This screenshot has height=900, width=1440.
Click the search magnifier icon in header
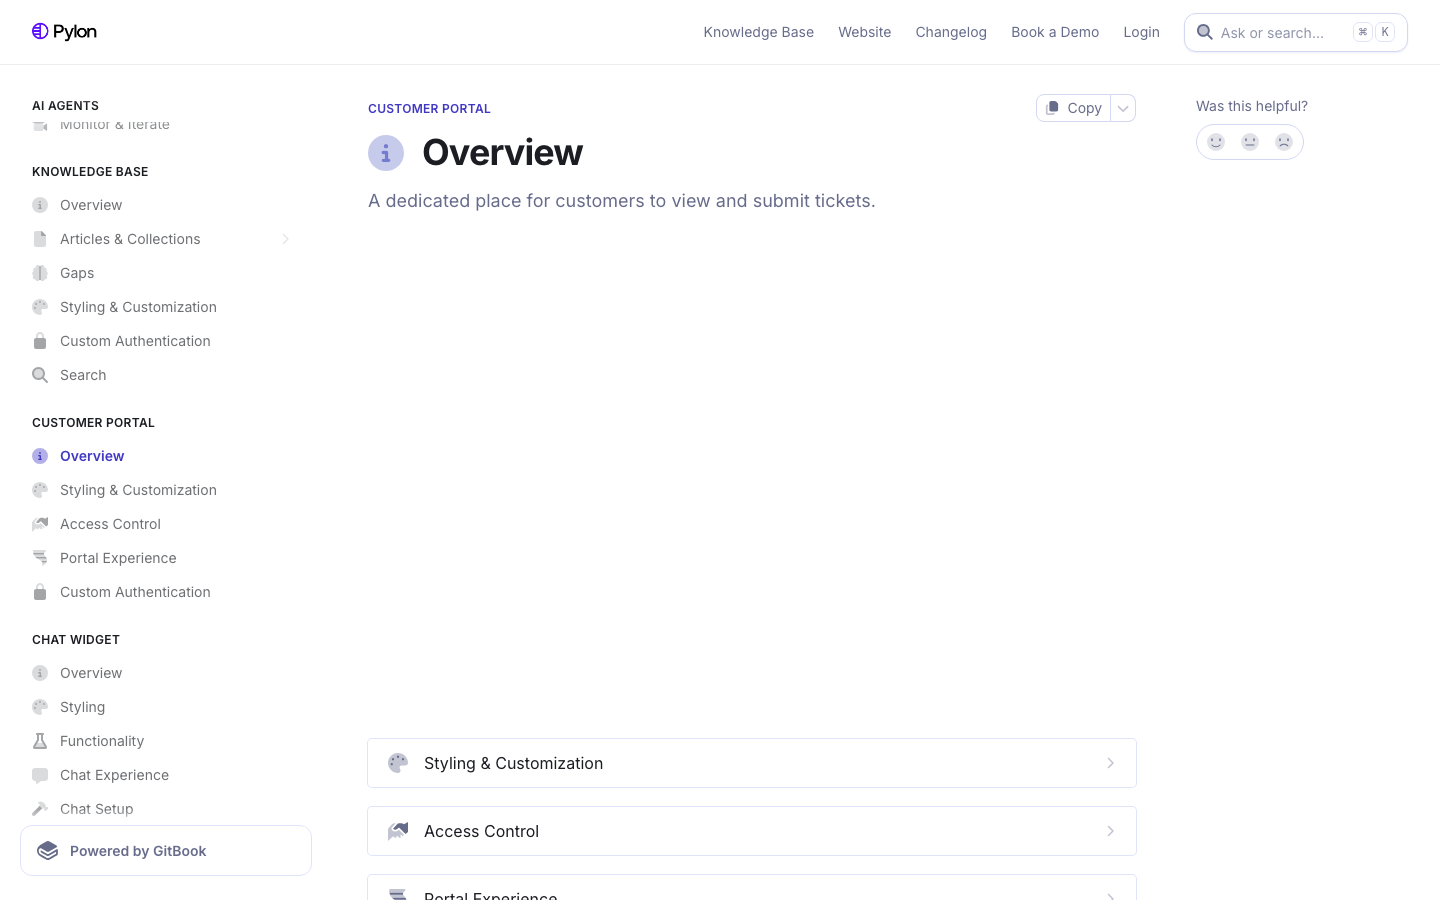pos(1205,32)
